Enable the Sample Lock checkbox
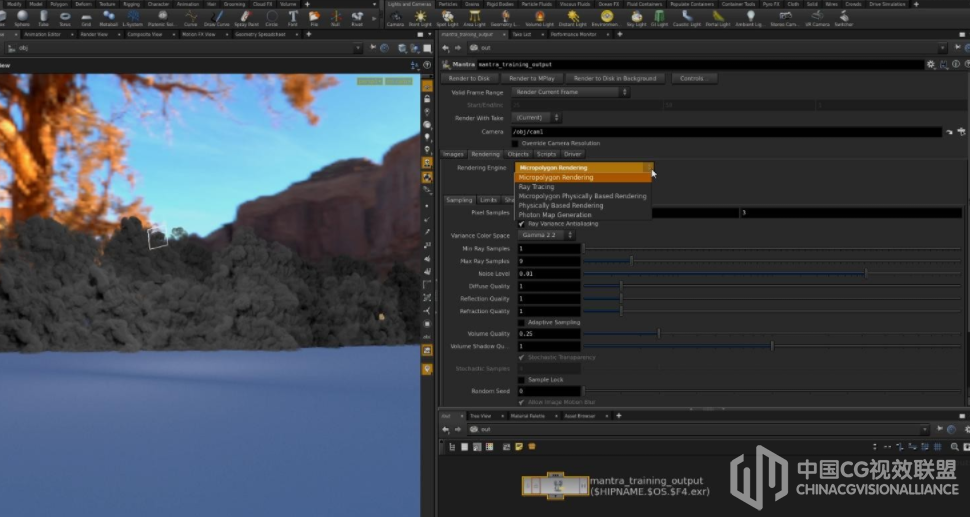The image size is (970, 517). pyautogui.click(x=521, y=380)
